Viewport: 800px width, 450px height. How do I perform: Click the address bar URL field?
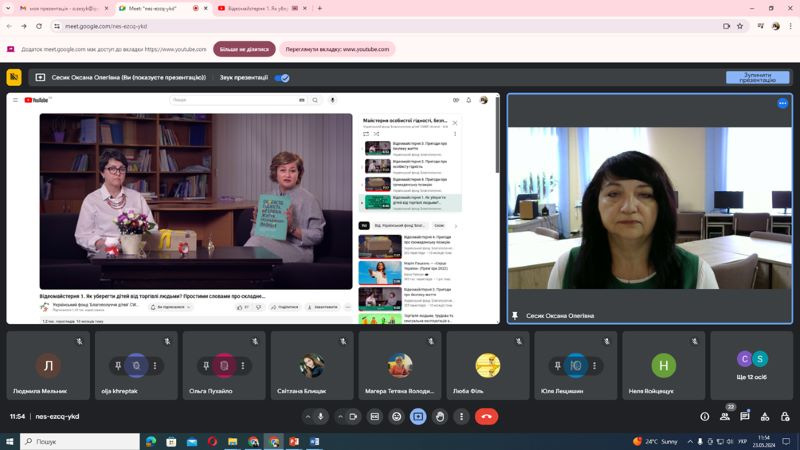388,26
